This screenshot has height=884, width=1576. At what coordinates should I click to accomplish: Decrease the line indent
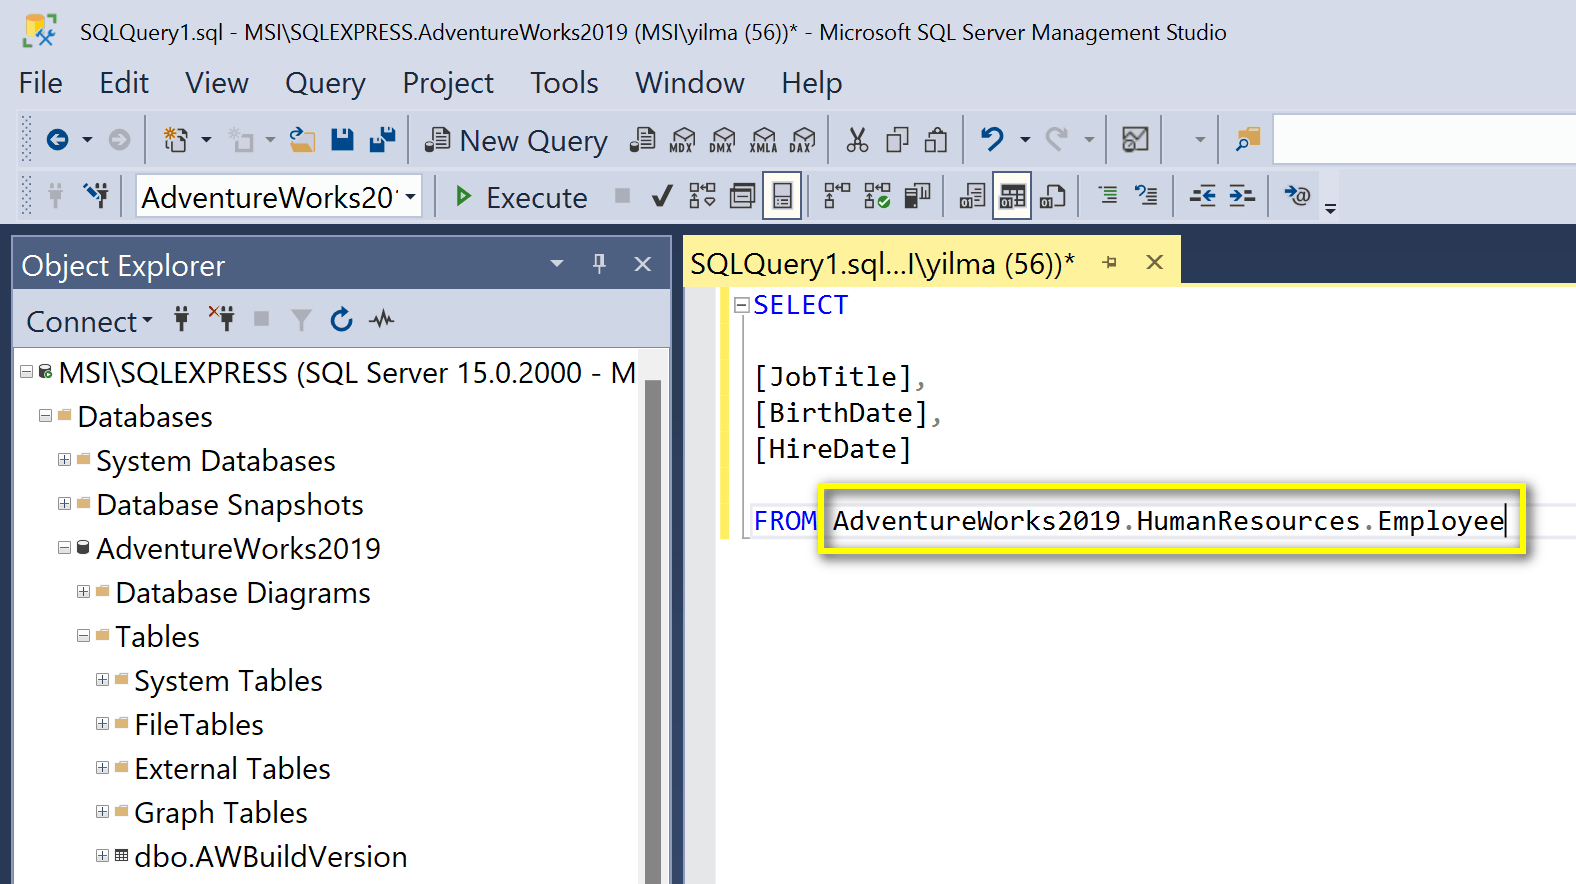coord(1203,196)
